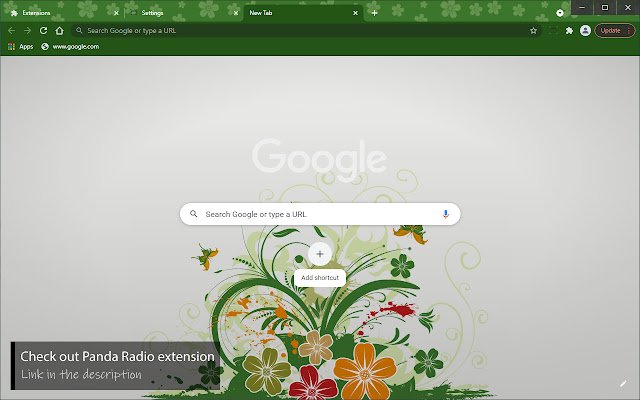Bookmark this tab with the star icon

pos(533,31)
